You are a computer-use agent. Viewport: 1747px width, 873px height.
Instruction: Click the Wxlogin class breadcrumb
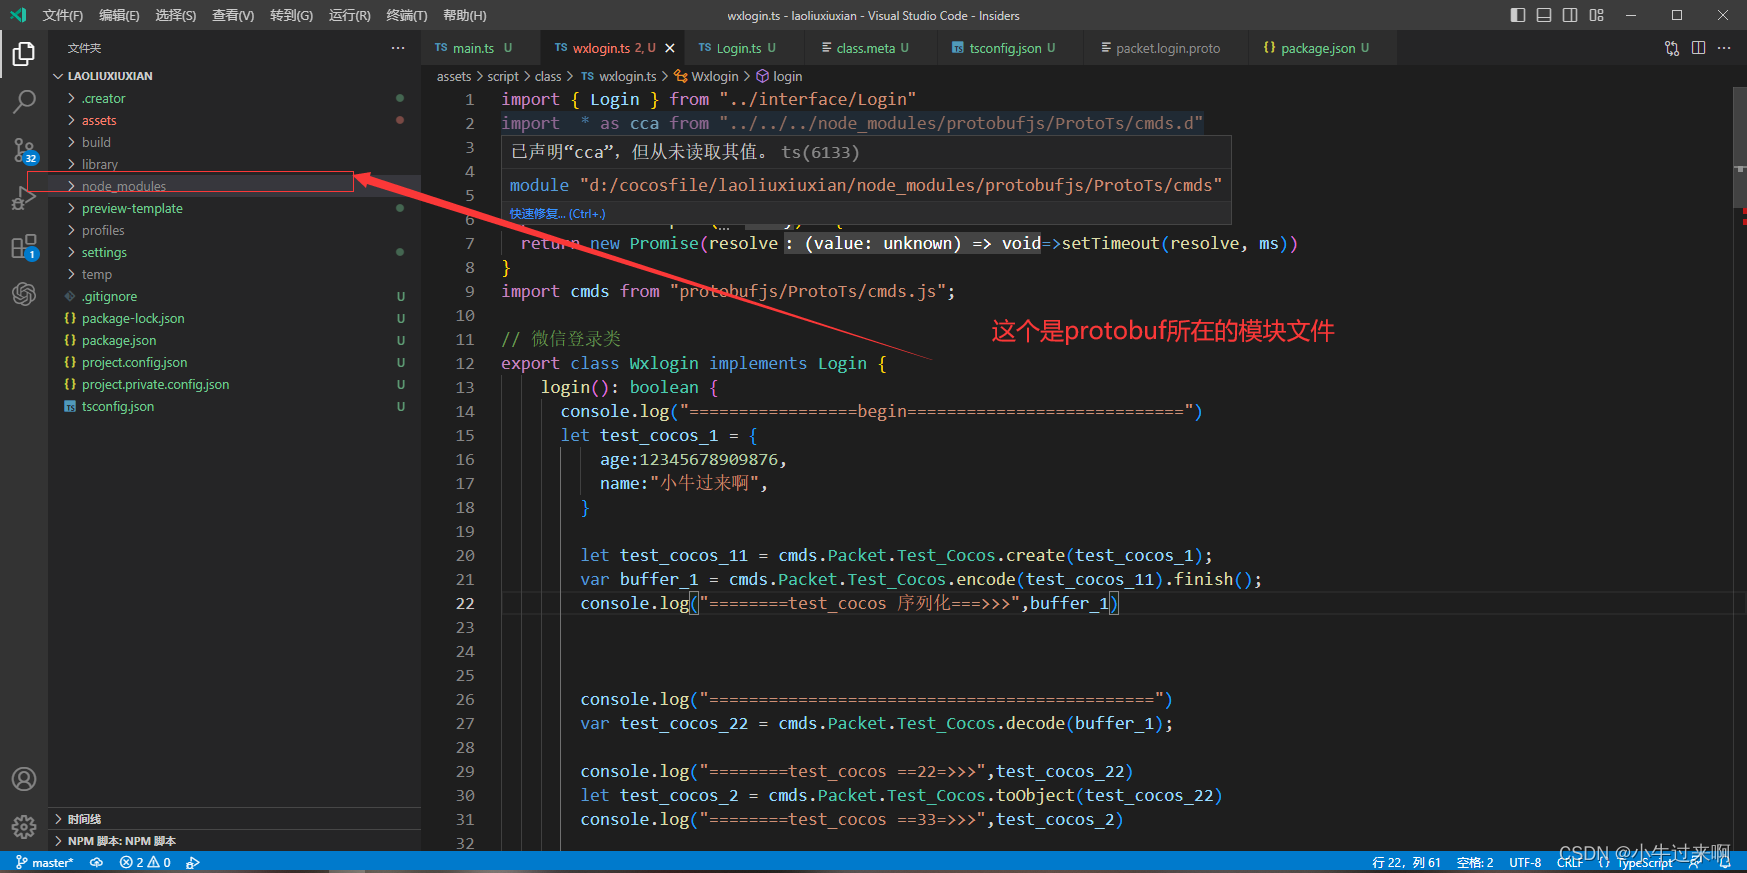point(706,76)
